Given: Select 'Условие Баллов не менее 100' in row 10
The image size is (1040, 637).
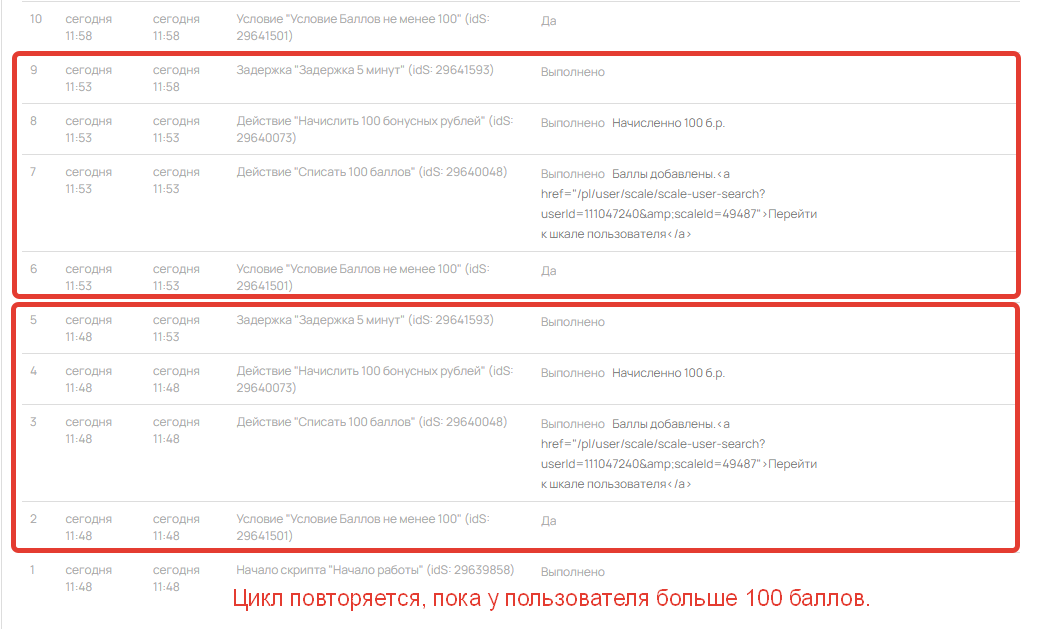Looking at the screenshot, I should [x=363, y=27].
